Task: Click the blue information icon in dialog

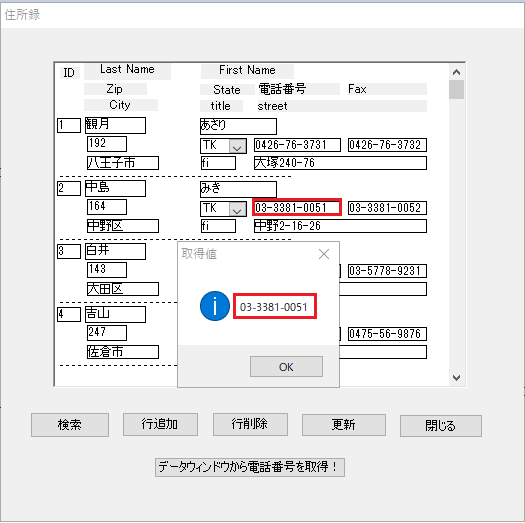Action: 215,306
